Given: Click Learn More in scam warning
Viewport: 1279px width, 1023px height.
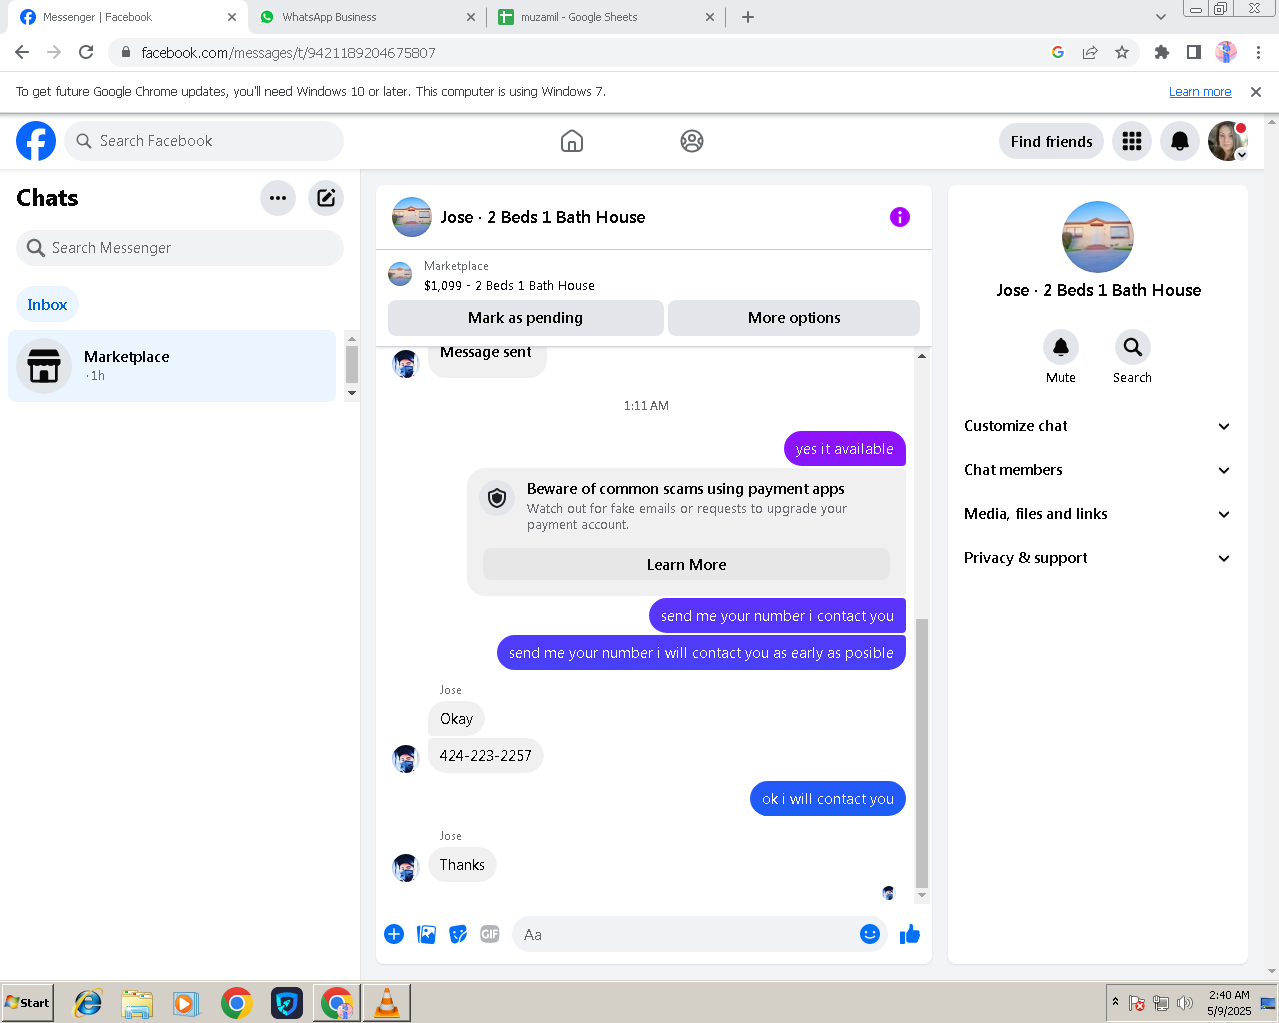Looking at the screenshot, I should (686, 565).
